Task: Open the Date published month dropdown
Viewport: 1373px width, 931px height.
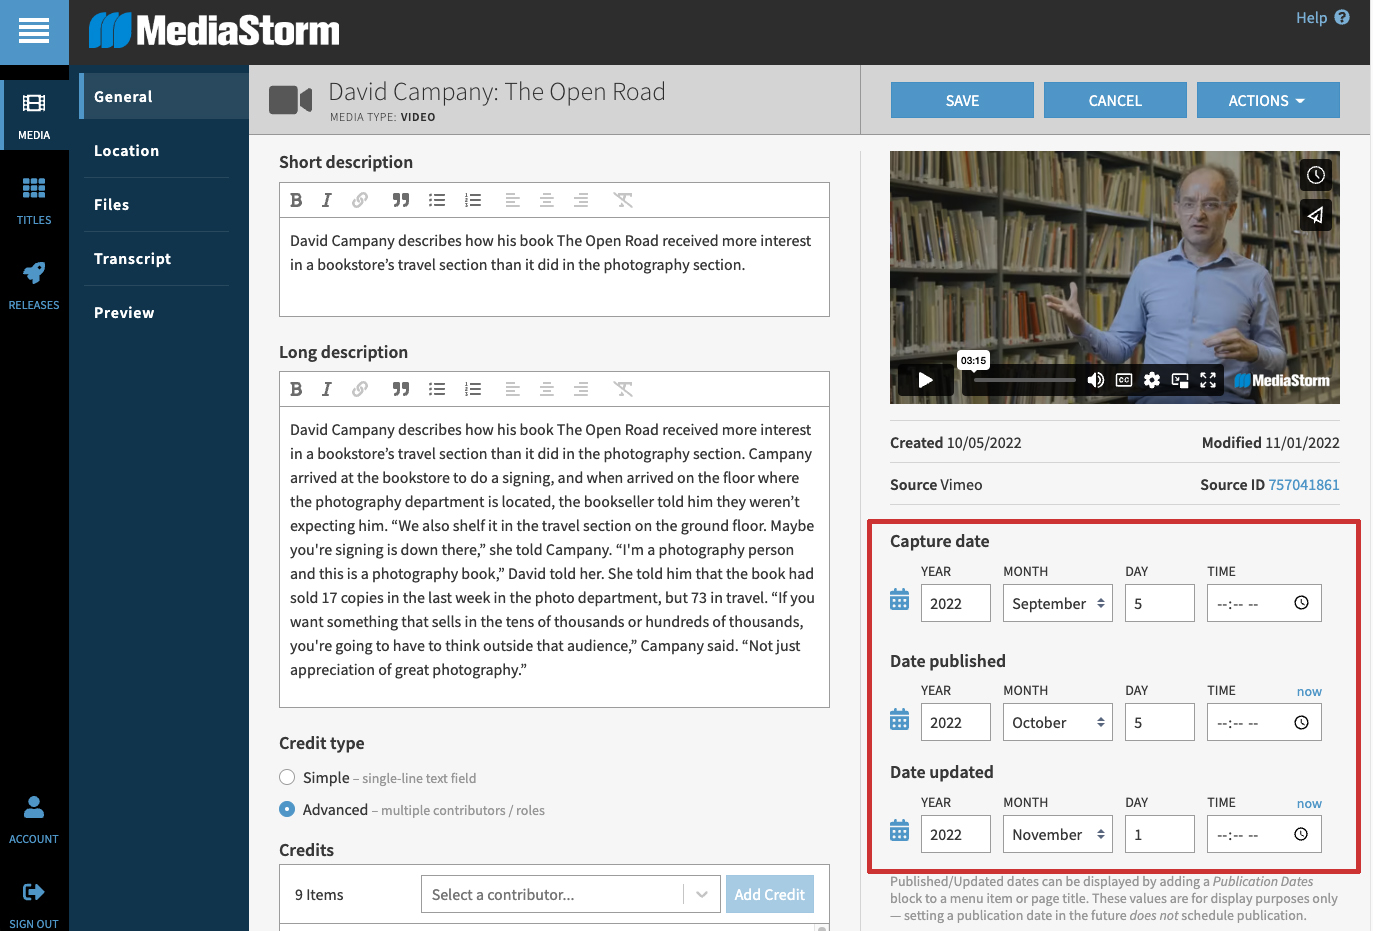Action: [x=1057, y=723]
